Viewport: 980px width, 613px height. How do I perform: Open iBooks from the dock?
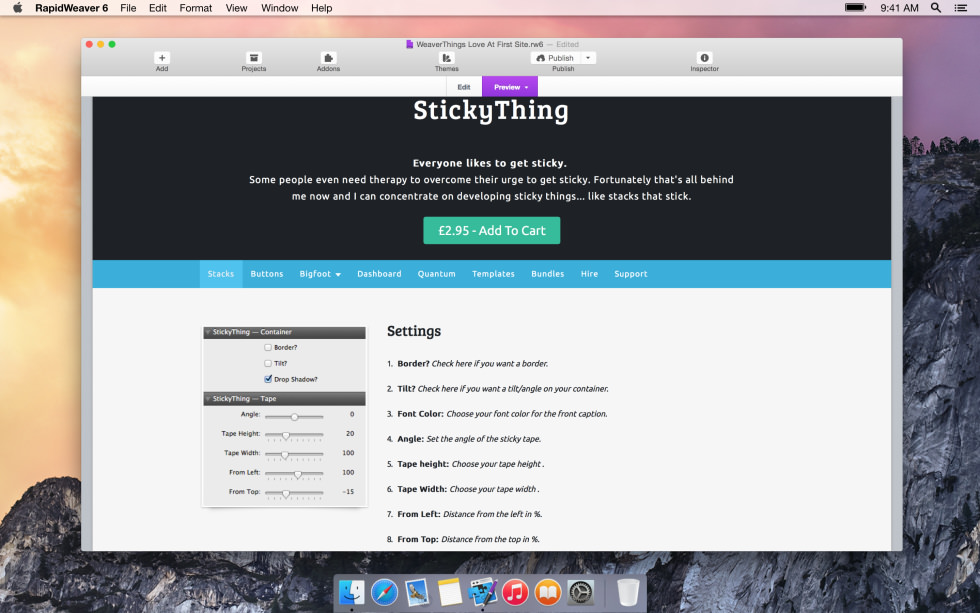548,592
